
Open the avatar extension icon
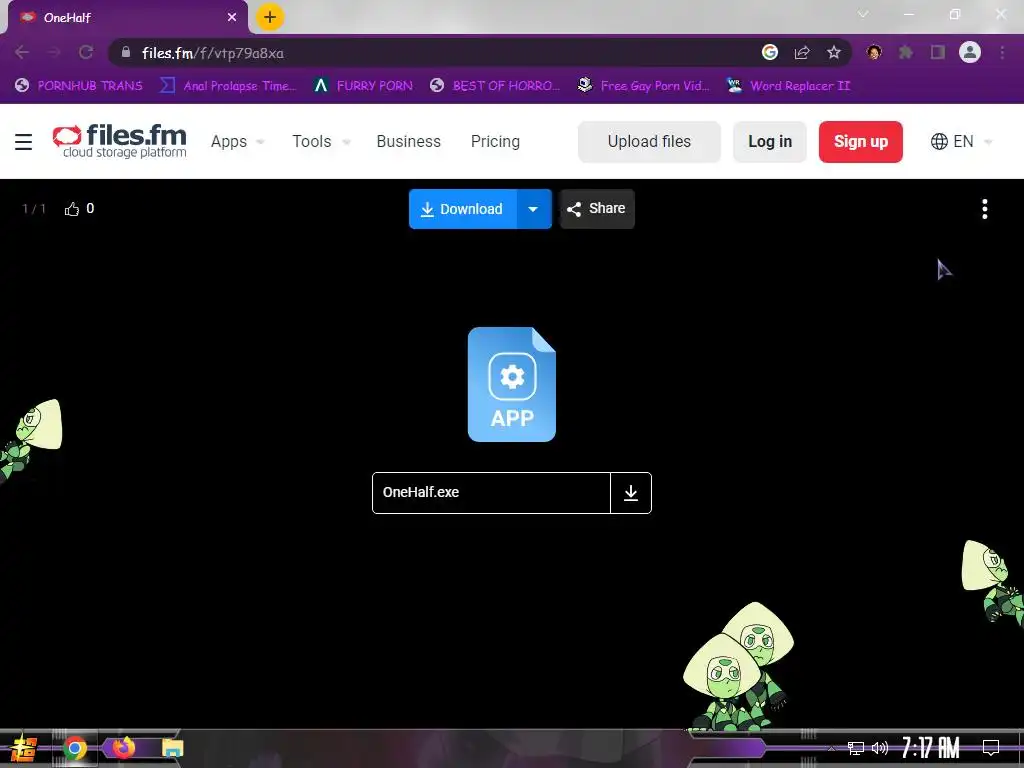[874, 52]
